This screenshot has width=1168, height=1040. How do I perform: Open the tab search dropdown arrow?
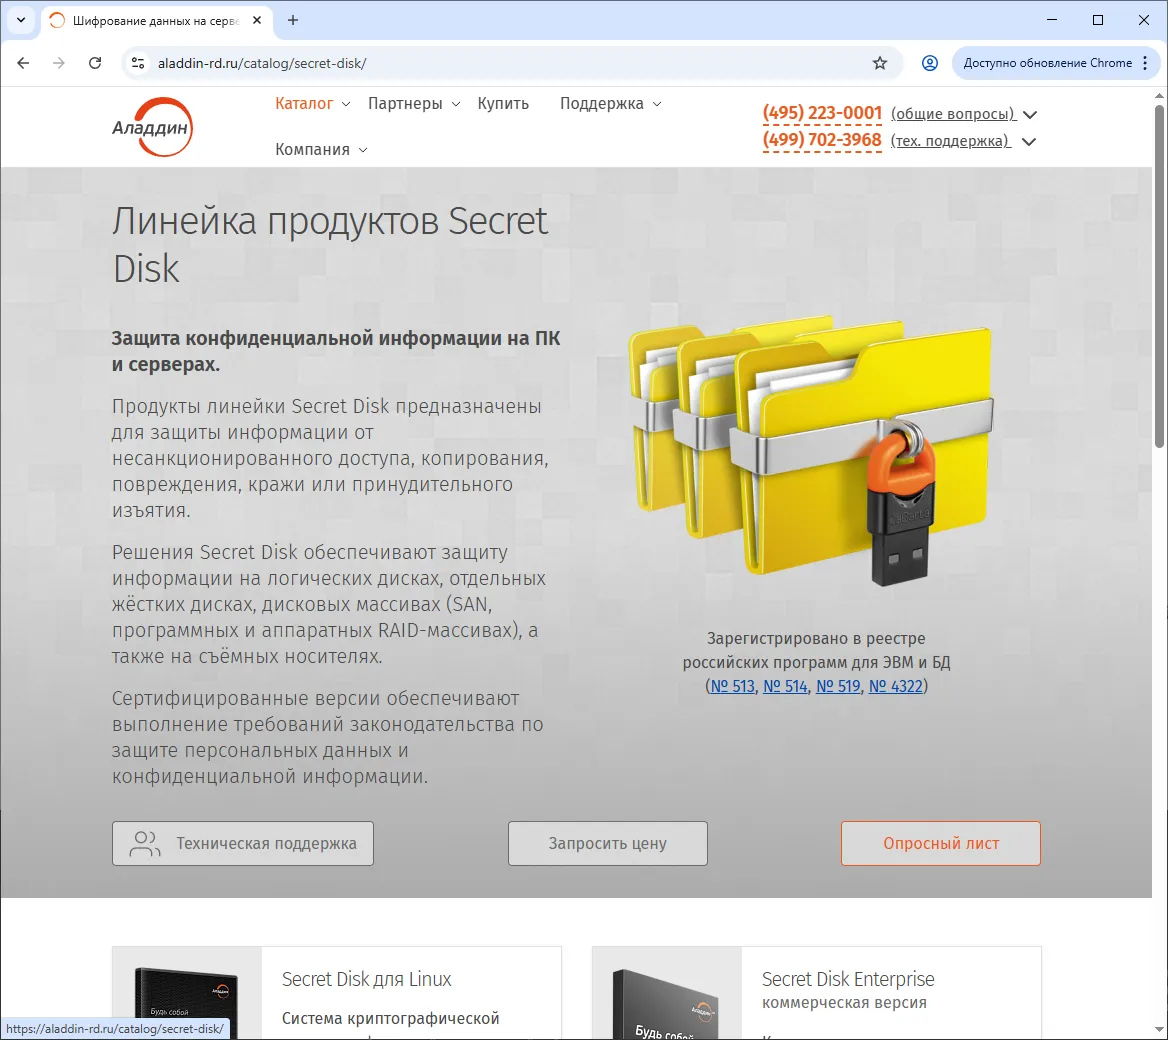coord(21,20)
